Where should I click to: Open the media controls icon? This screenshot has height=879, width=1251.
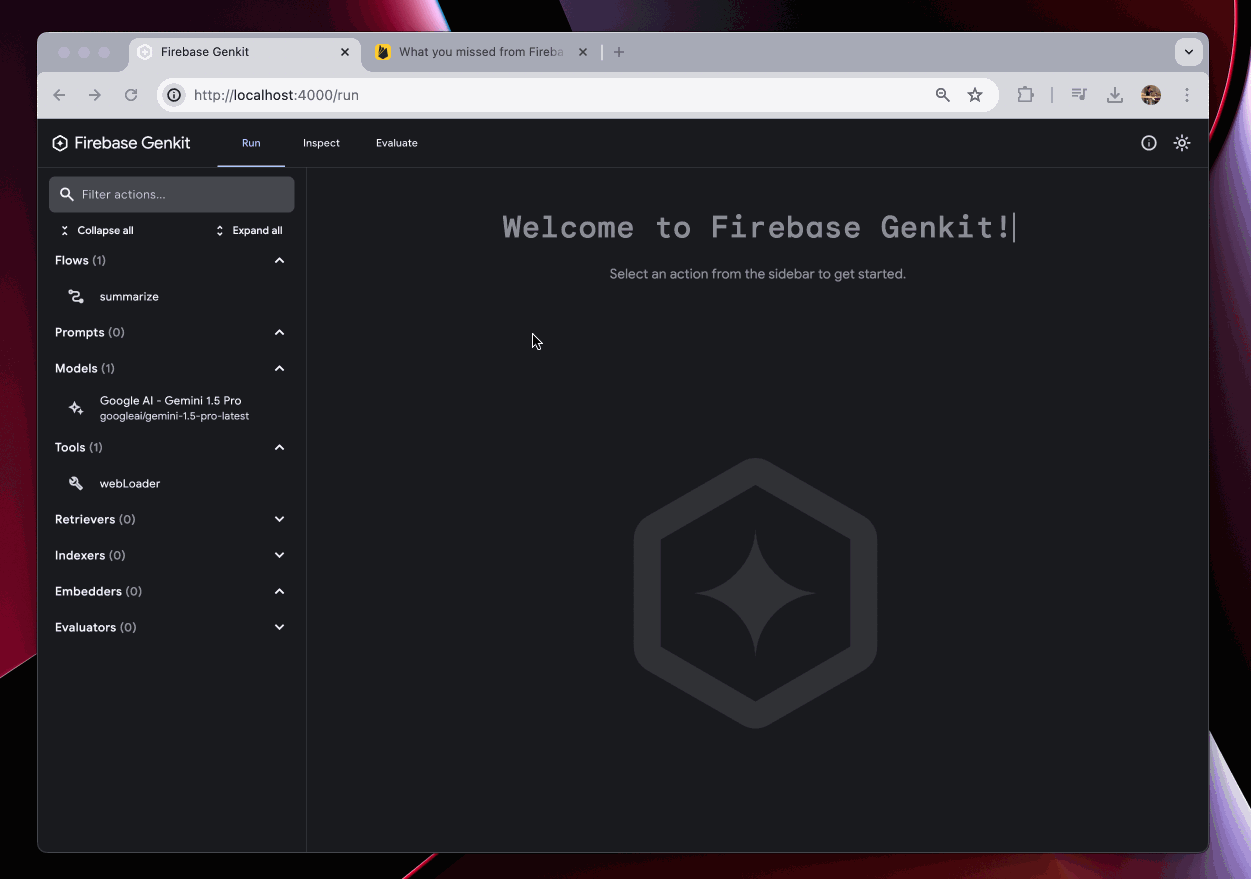pos(1079,95)
